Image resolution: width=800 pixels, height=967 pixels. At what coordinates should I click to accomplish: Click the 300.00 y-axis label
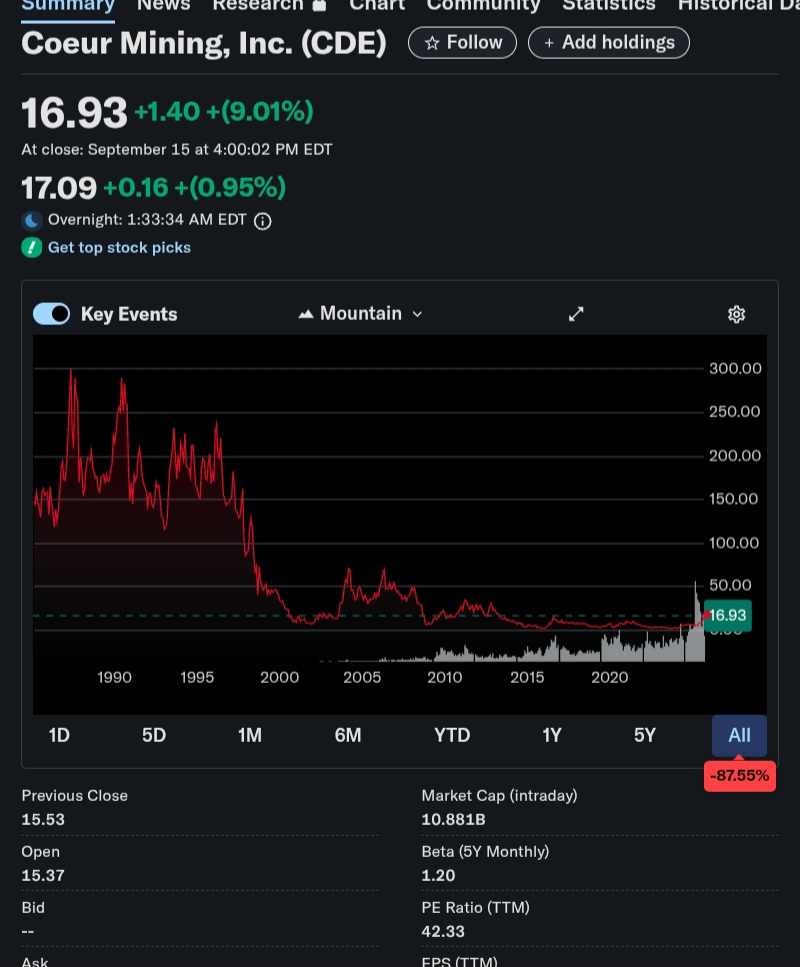click(x=735, y=369)
